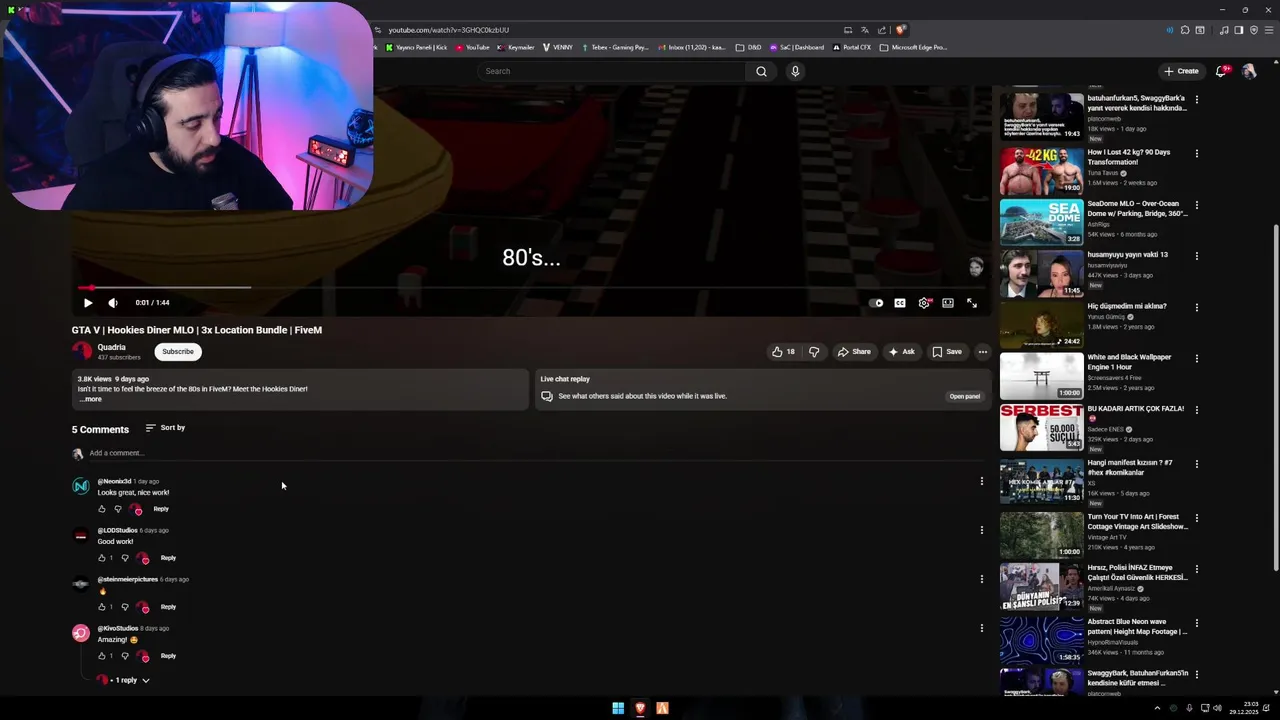Reply to @LODStudios's comment

click(x=168, y=558)
